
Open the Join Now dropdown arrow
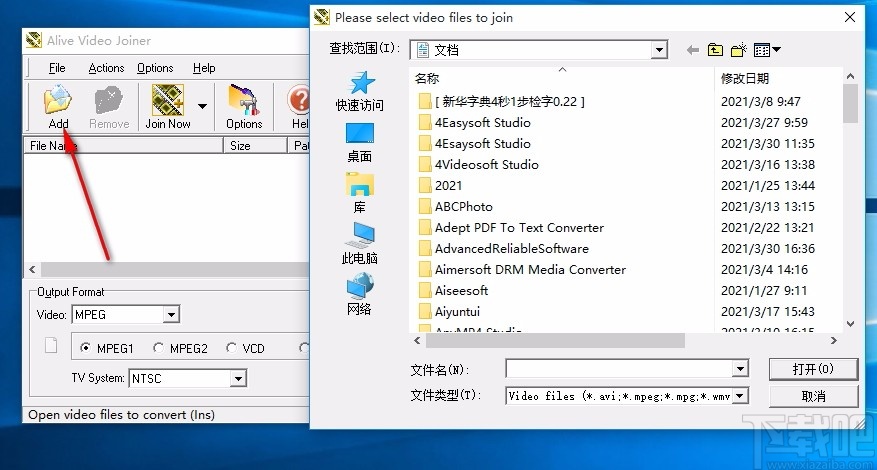tap(202, 106)
